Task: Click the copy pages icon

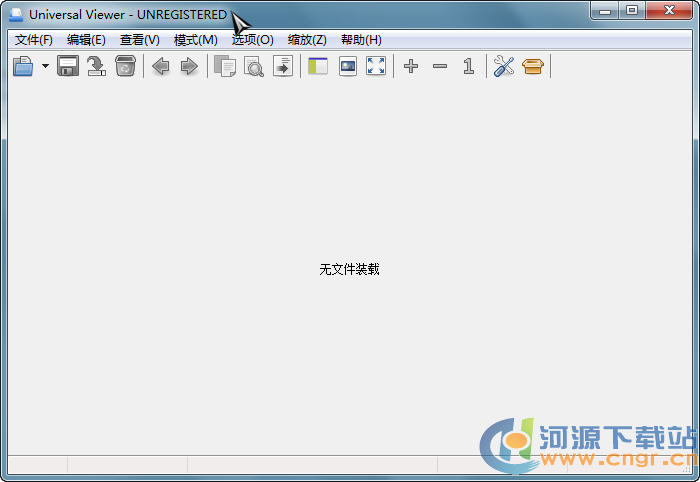Action: pyautogui.click(x=225, y=67)
